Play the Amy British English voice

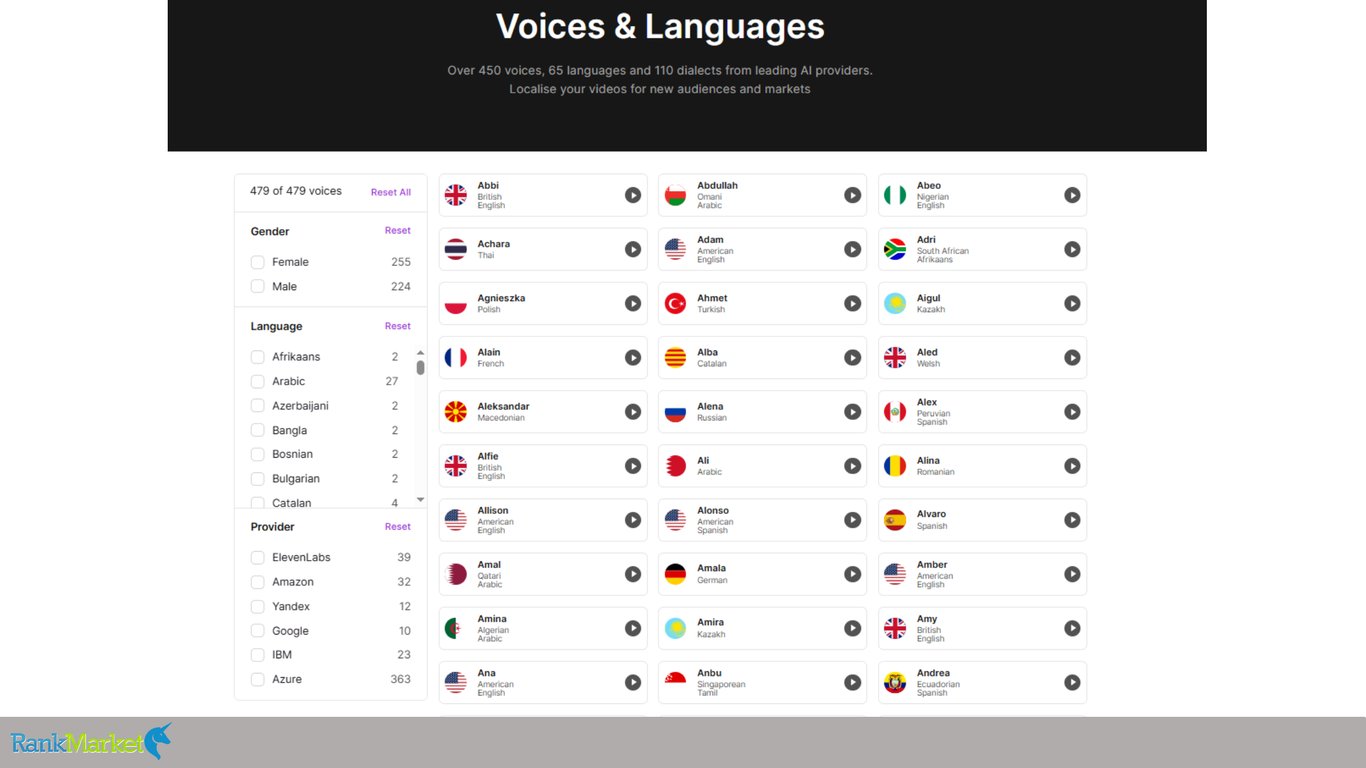(x=1072, y=628)
